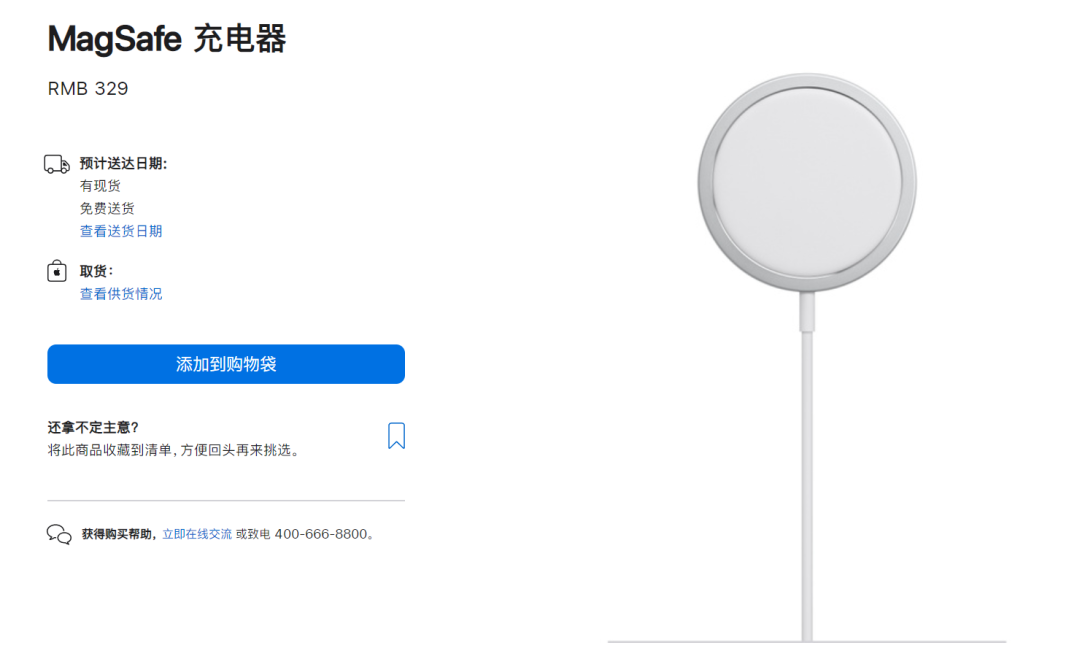Click the 预计送达日期 label
The width and height of the screenshot is (1080, 659).
123,164
